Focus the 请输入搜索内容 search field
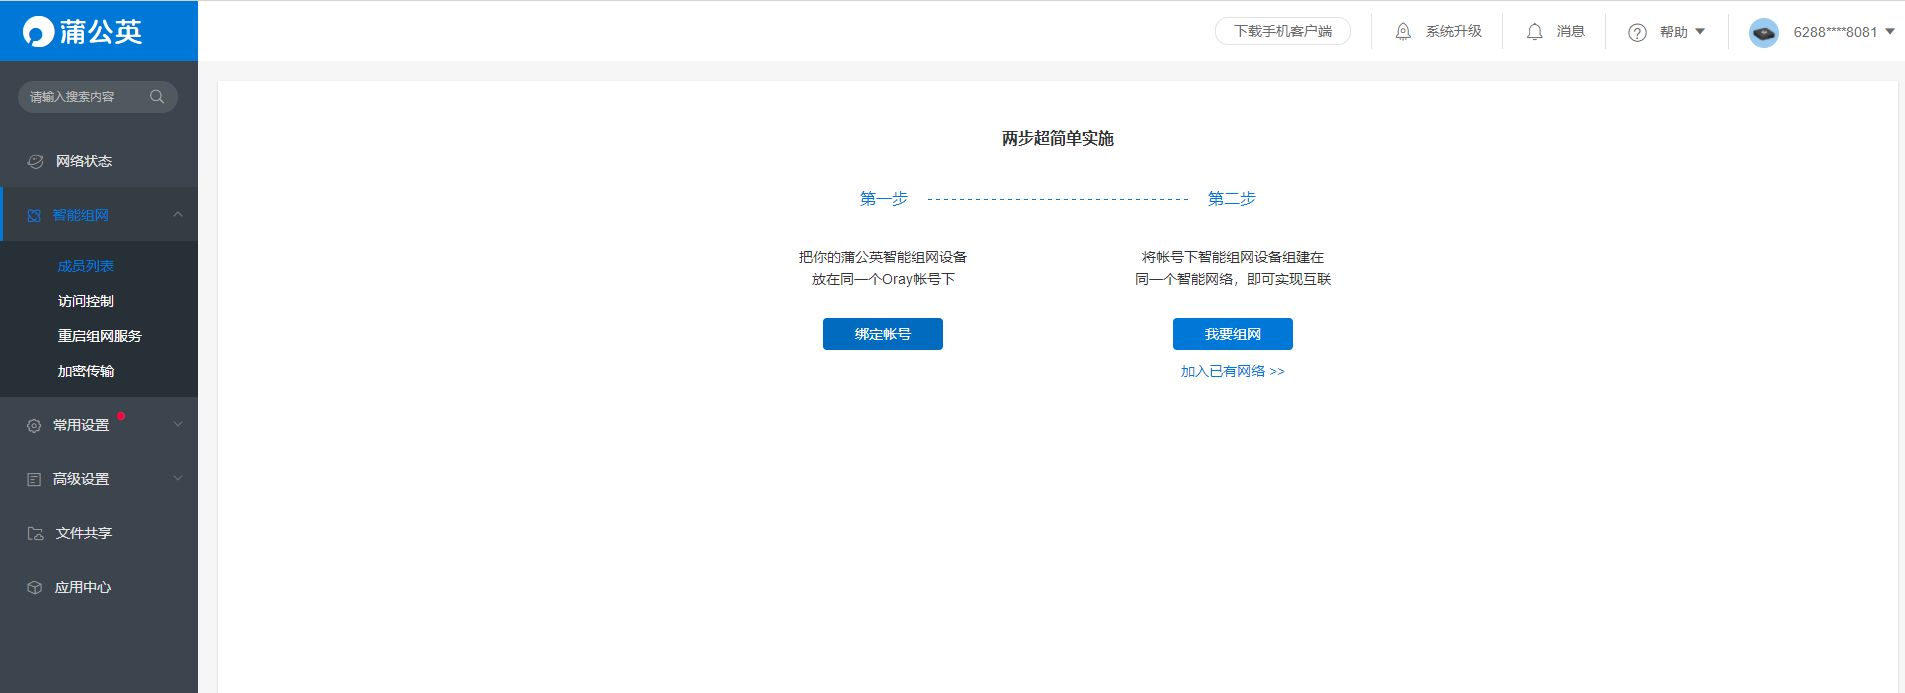The image size is (1905, 693). coord(98,97)
